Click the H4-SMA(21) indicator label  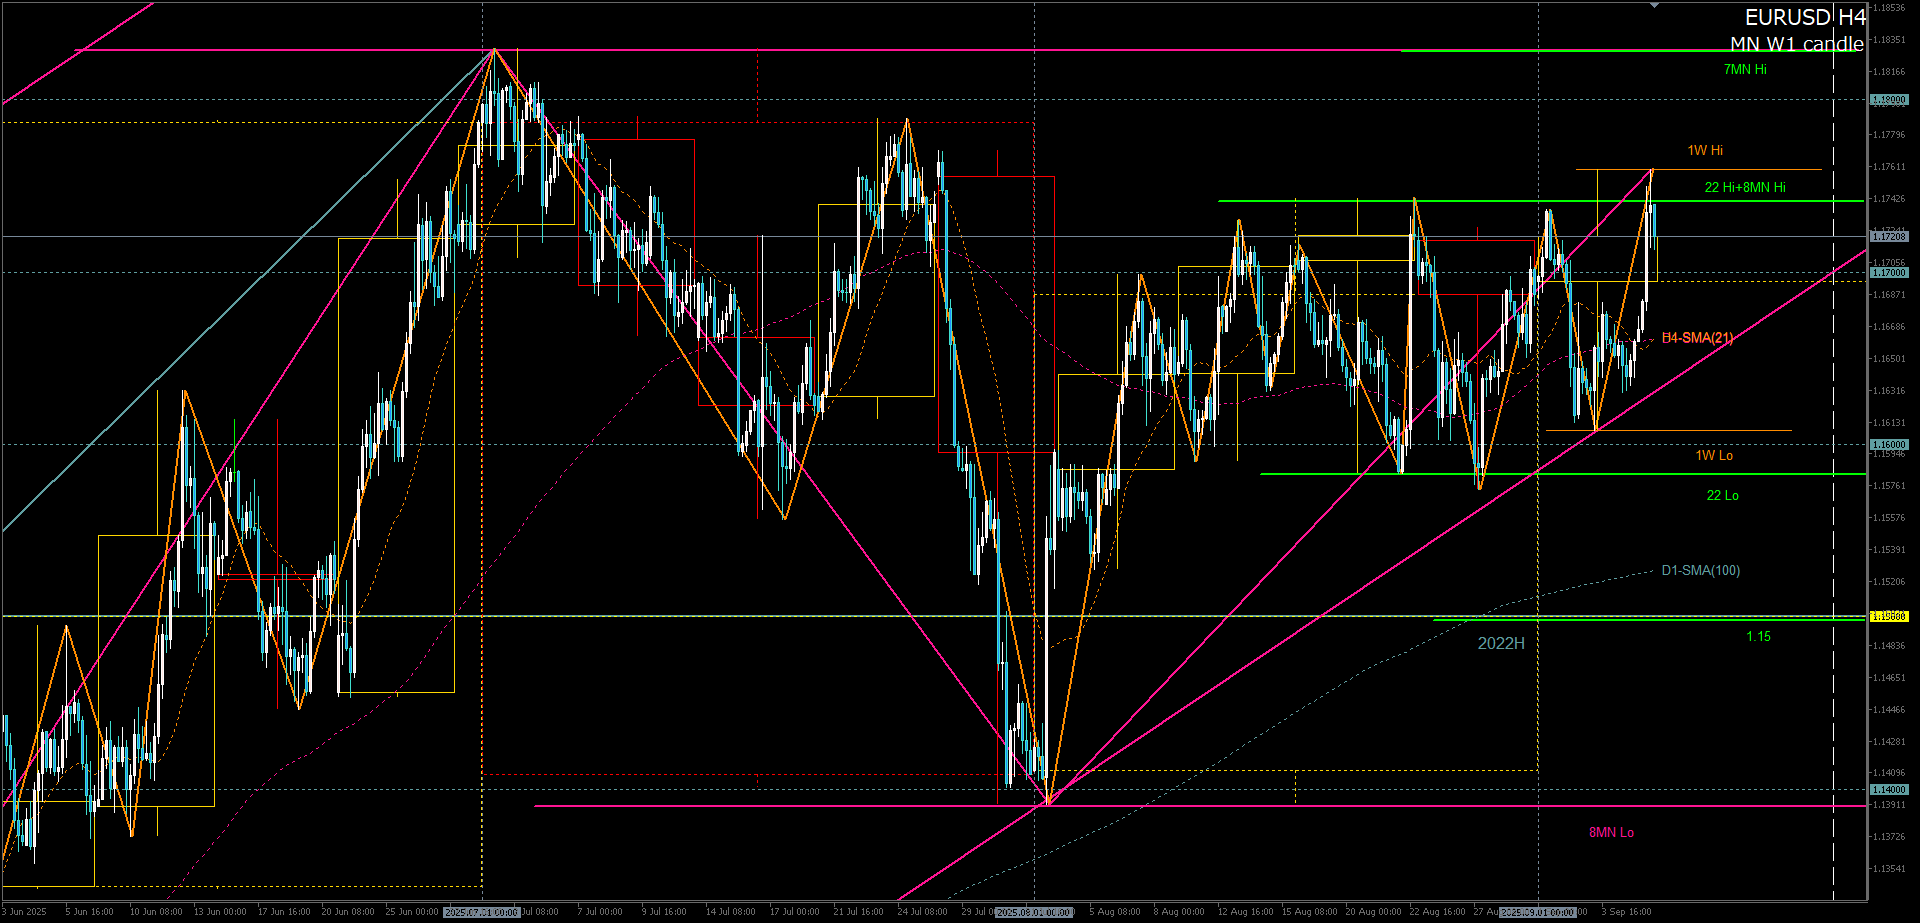[x=1697, y=338]
